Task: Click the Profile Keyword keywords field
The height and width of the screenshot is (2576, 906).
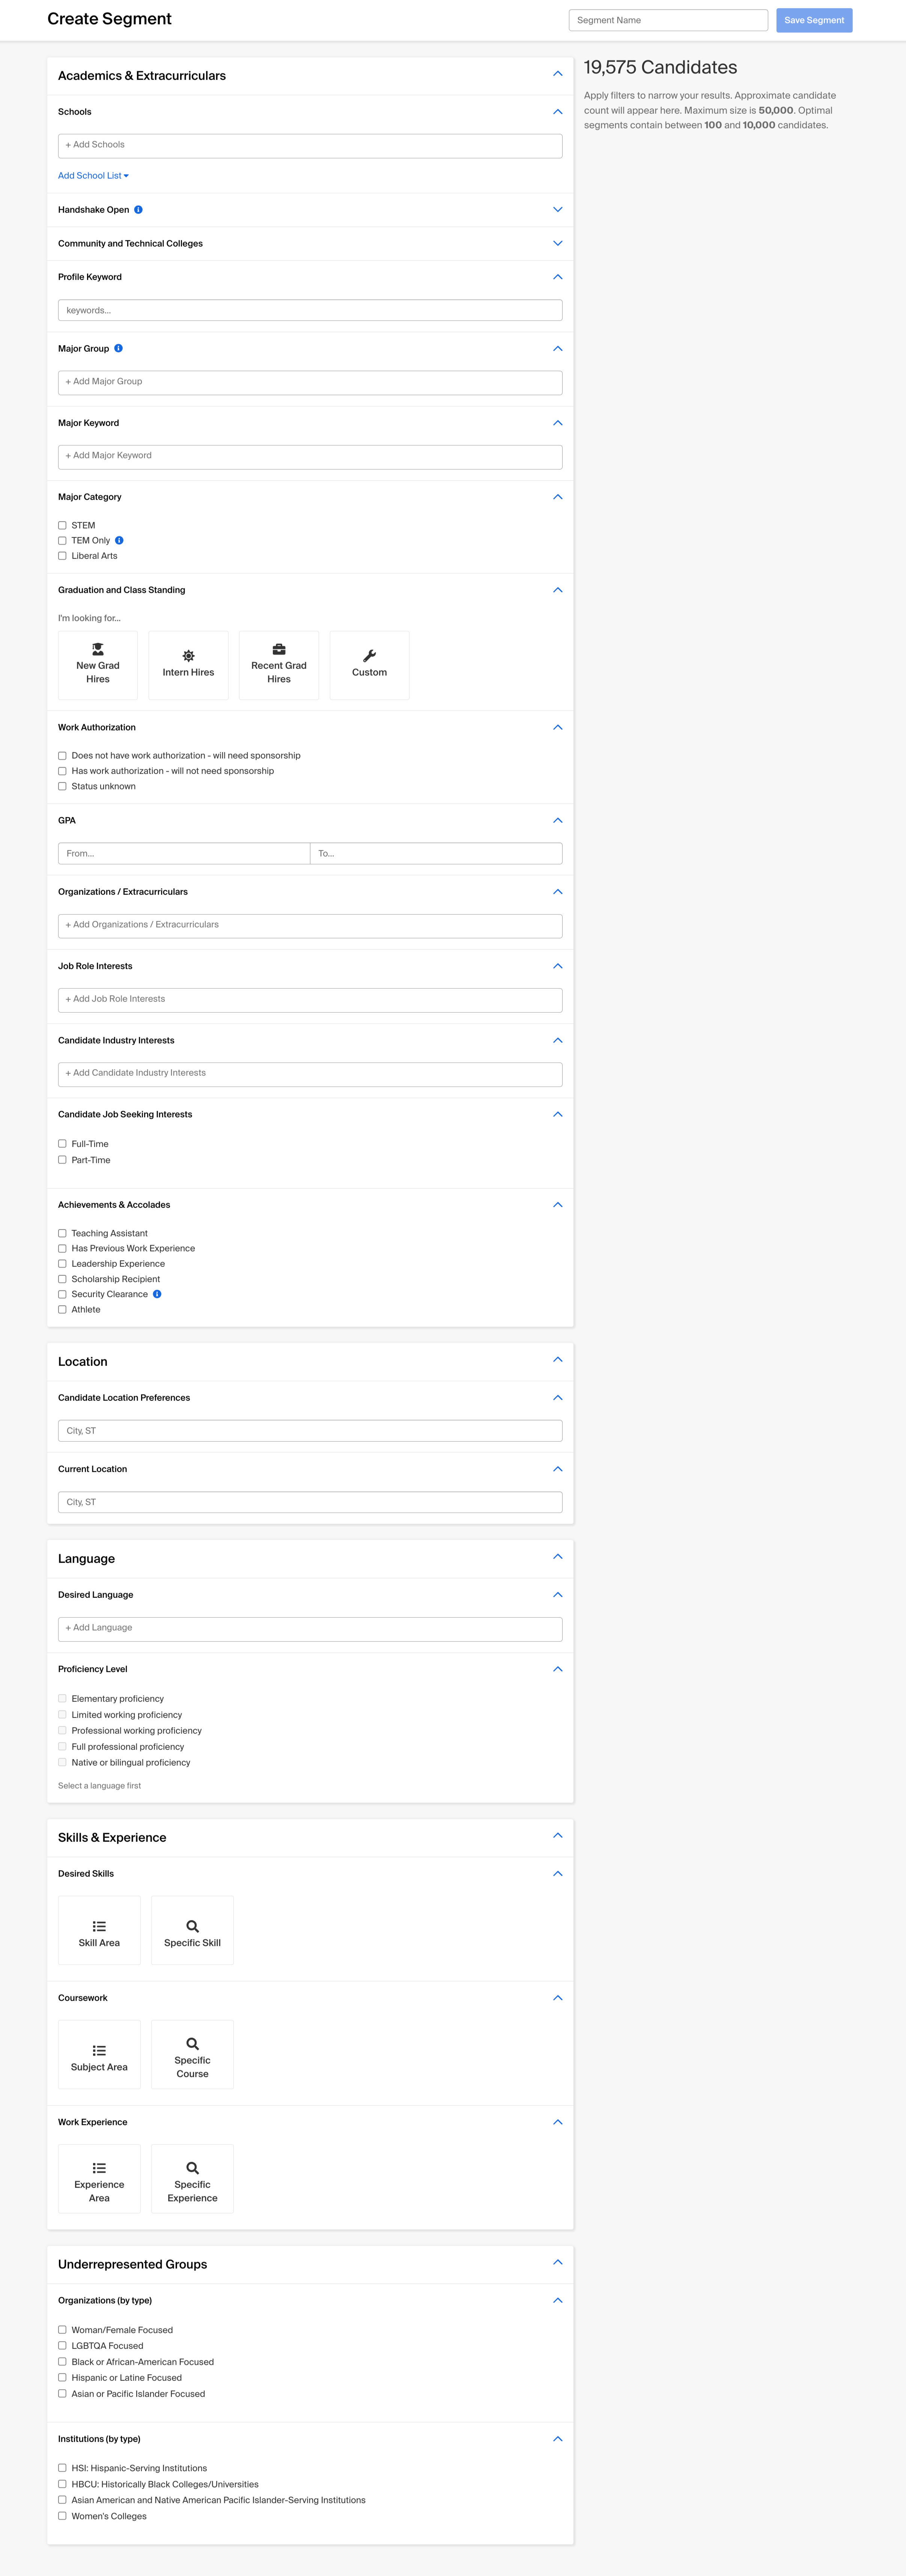Action: (x=310, y=310)
